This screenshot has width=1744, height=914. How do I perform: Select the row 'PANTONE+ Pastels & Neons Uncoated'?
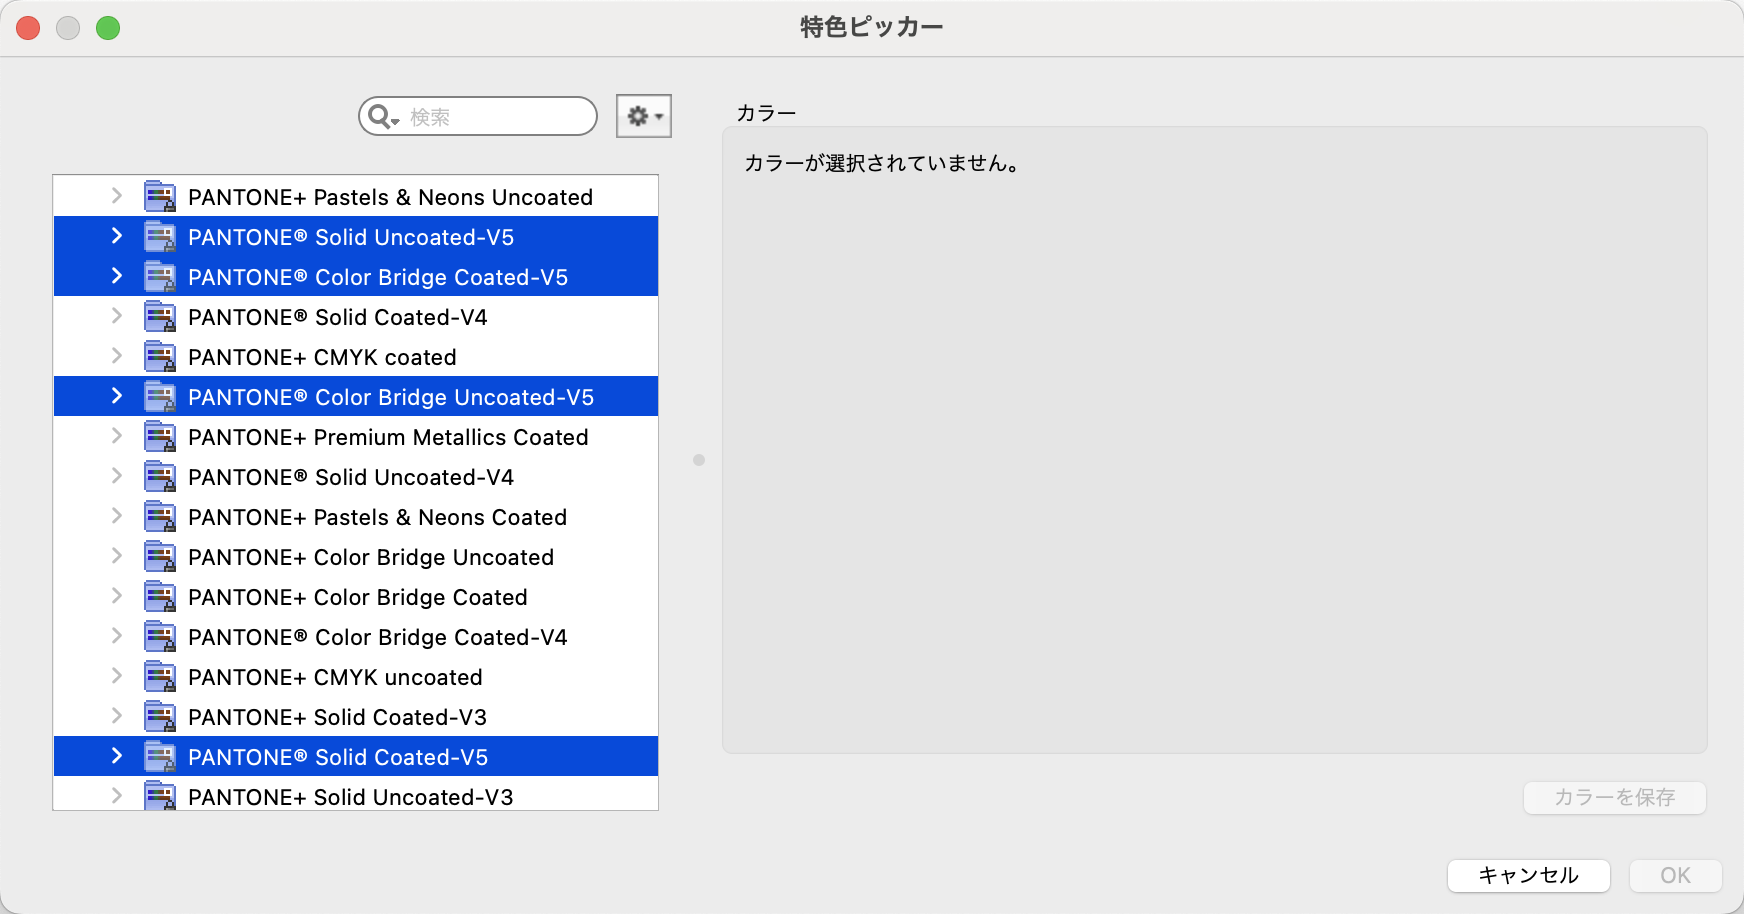[x=355, y=196]
